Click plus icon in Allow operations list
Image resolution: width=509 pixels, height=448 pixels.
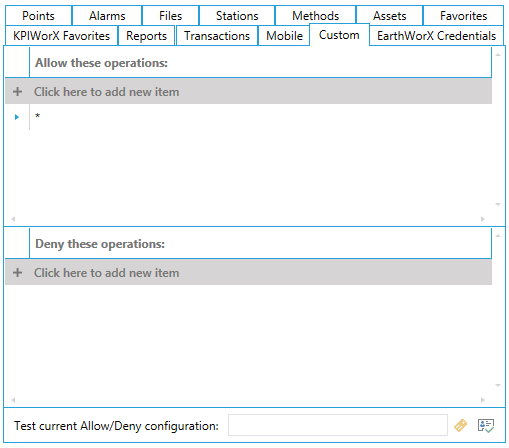[18, 92]
